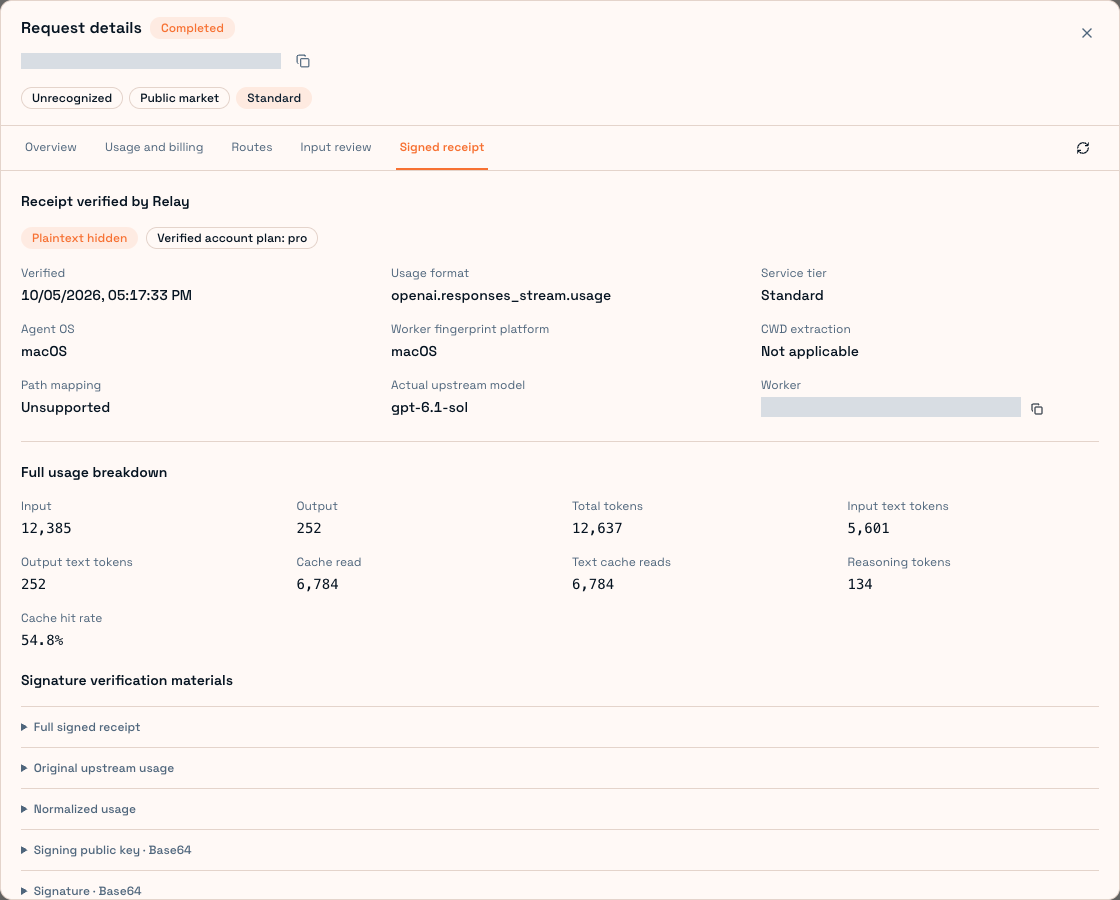
Task: Close the Request details dialog
Action: tap(1086, 33)
